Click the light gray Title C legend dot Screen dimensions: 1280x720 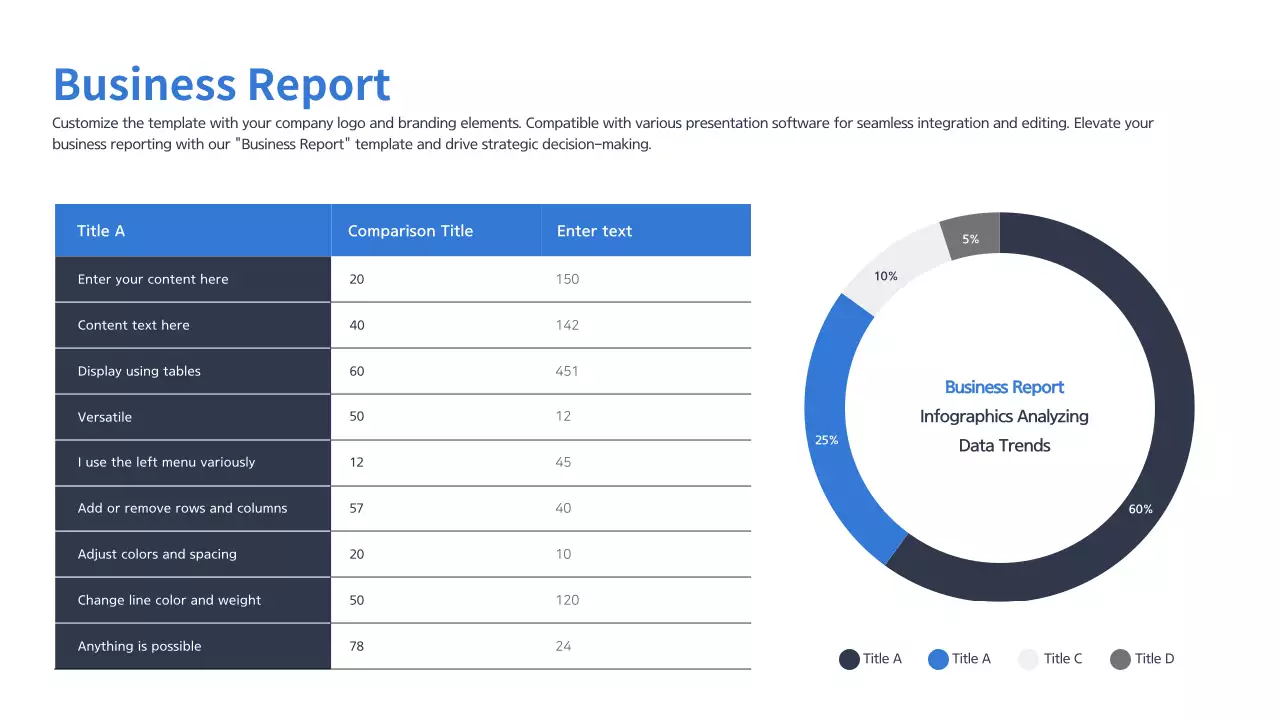pos(1028,659)
